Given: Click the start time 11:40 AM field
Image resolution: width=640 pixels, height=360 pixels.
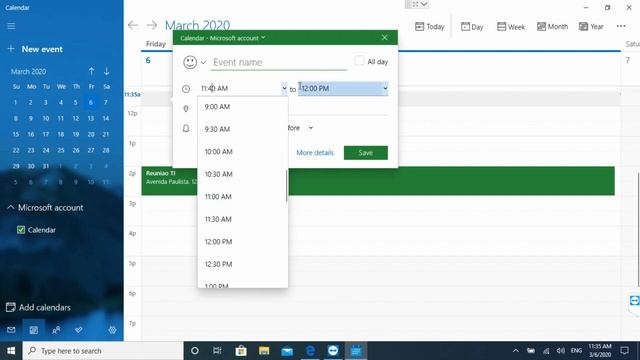Looking at the screenshot, I should coord(239,88).
